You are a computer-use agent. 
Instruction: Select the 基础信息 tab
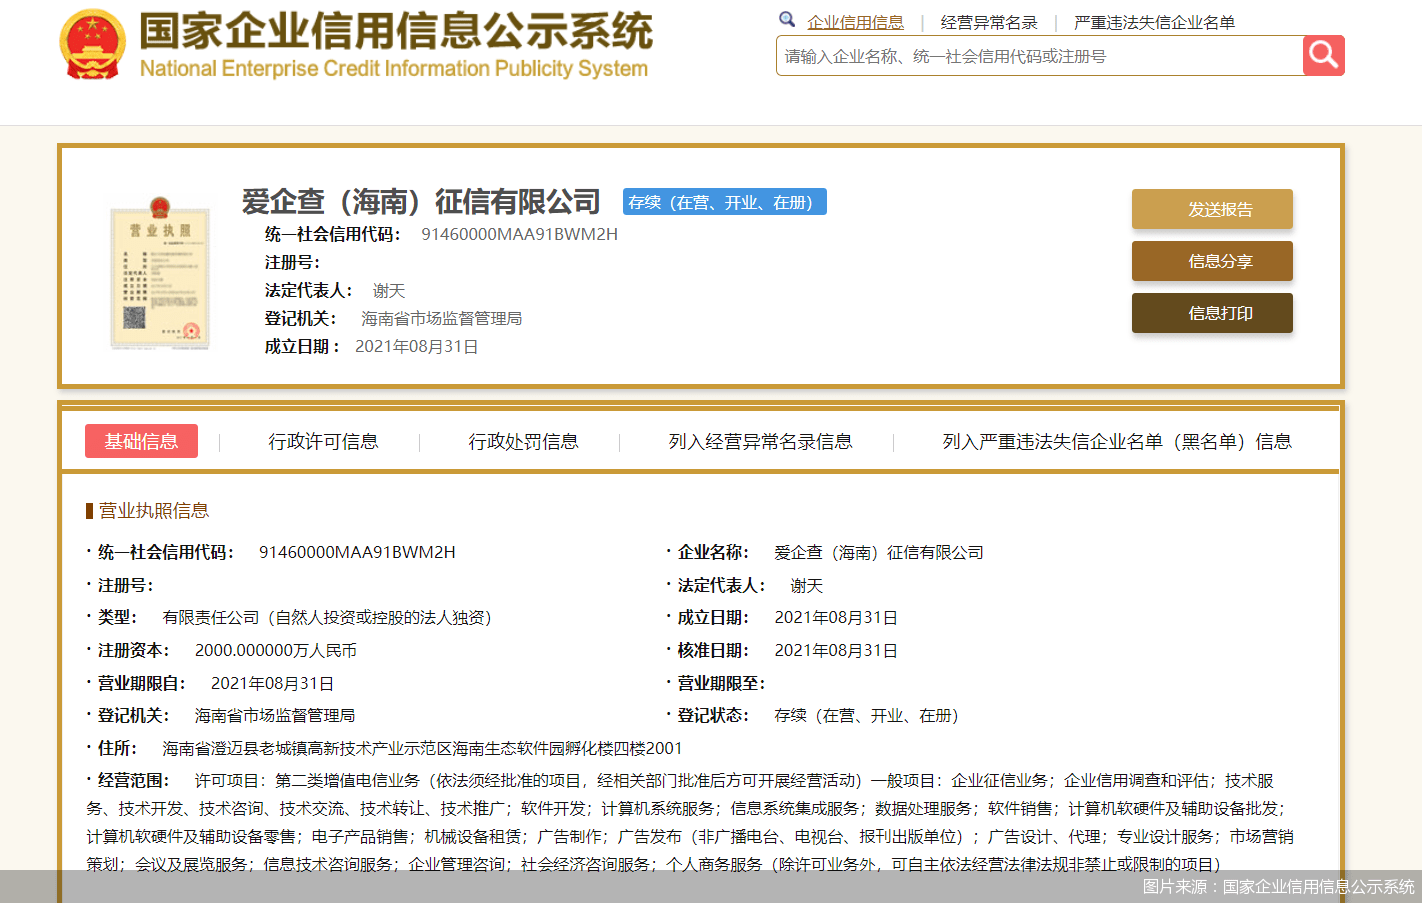(141, 441)
